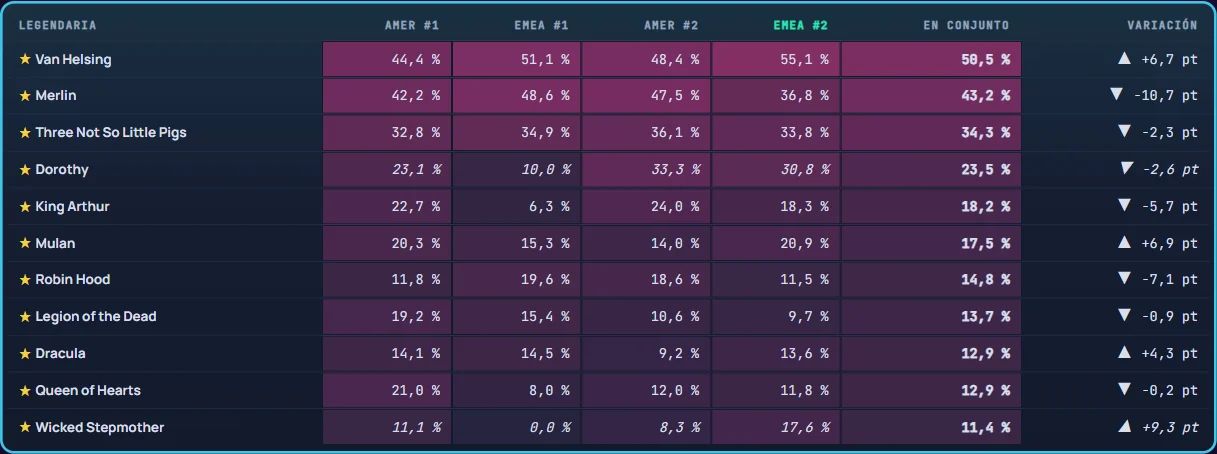Select the Wicked Stepmother name
The image size is (1217, 454).
click(x=100, y=428)
